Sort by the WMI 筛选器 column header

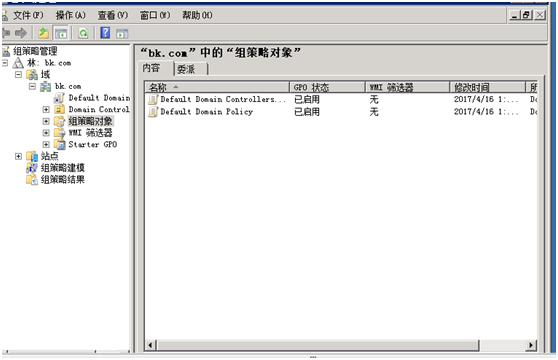pos(407,87)
